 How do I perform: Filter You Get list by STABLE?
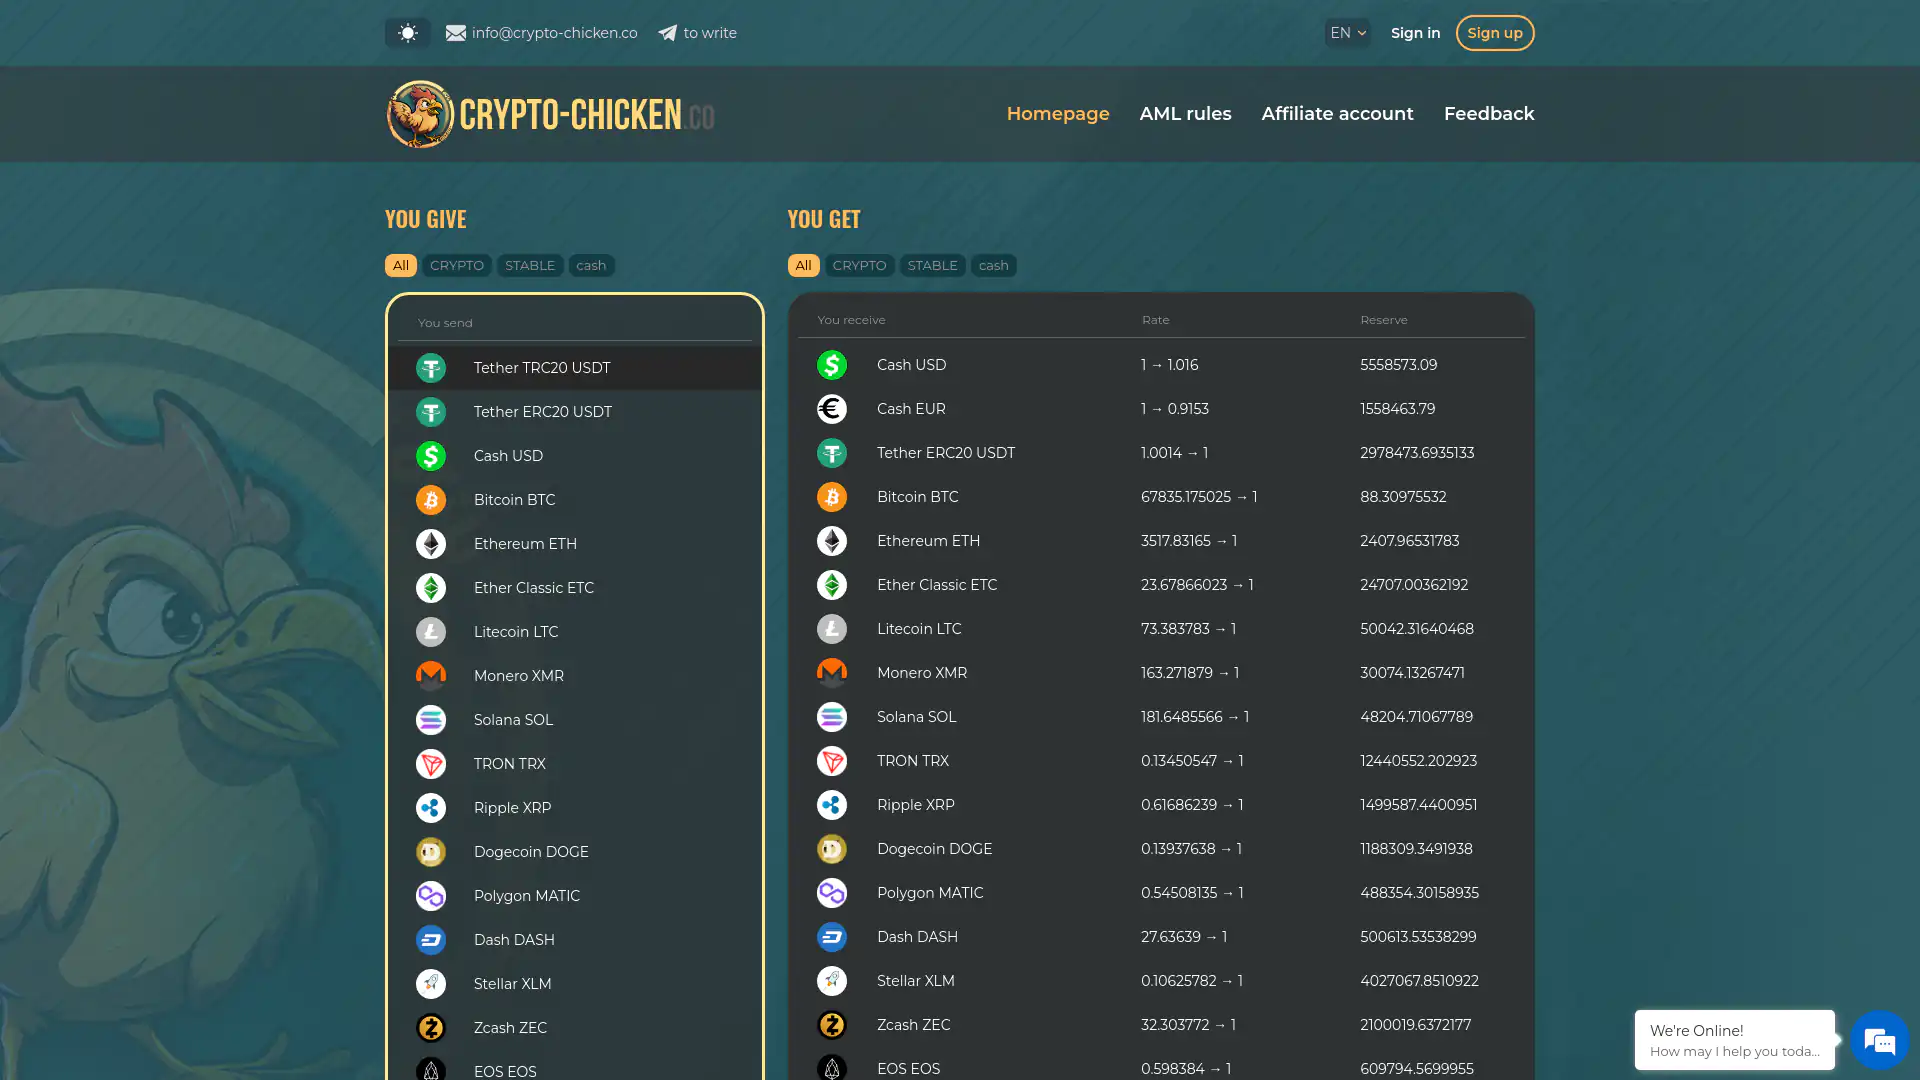tap(932, 265)
